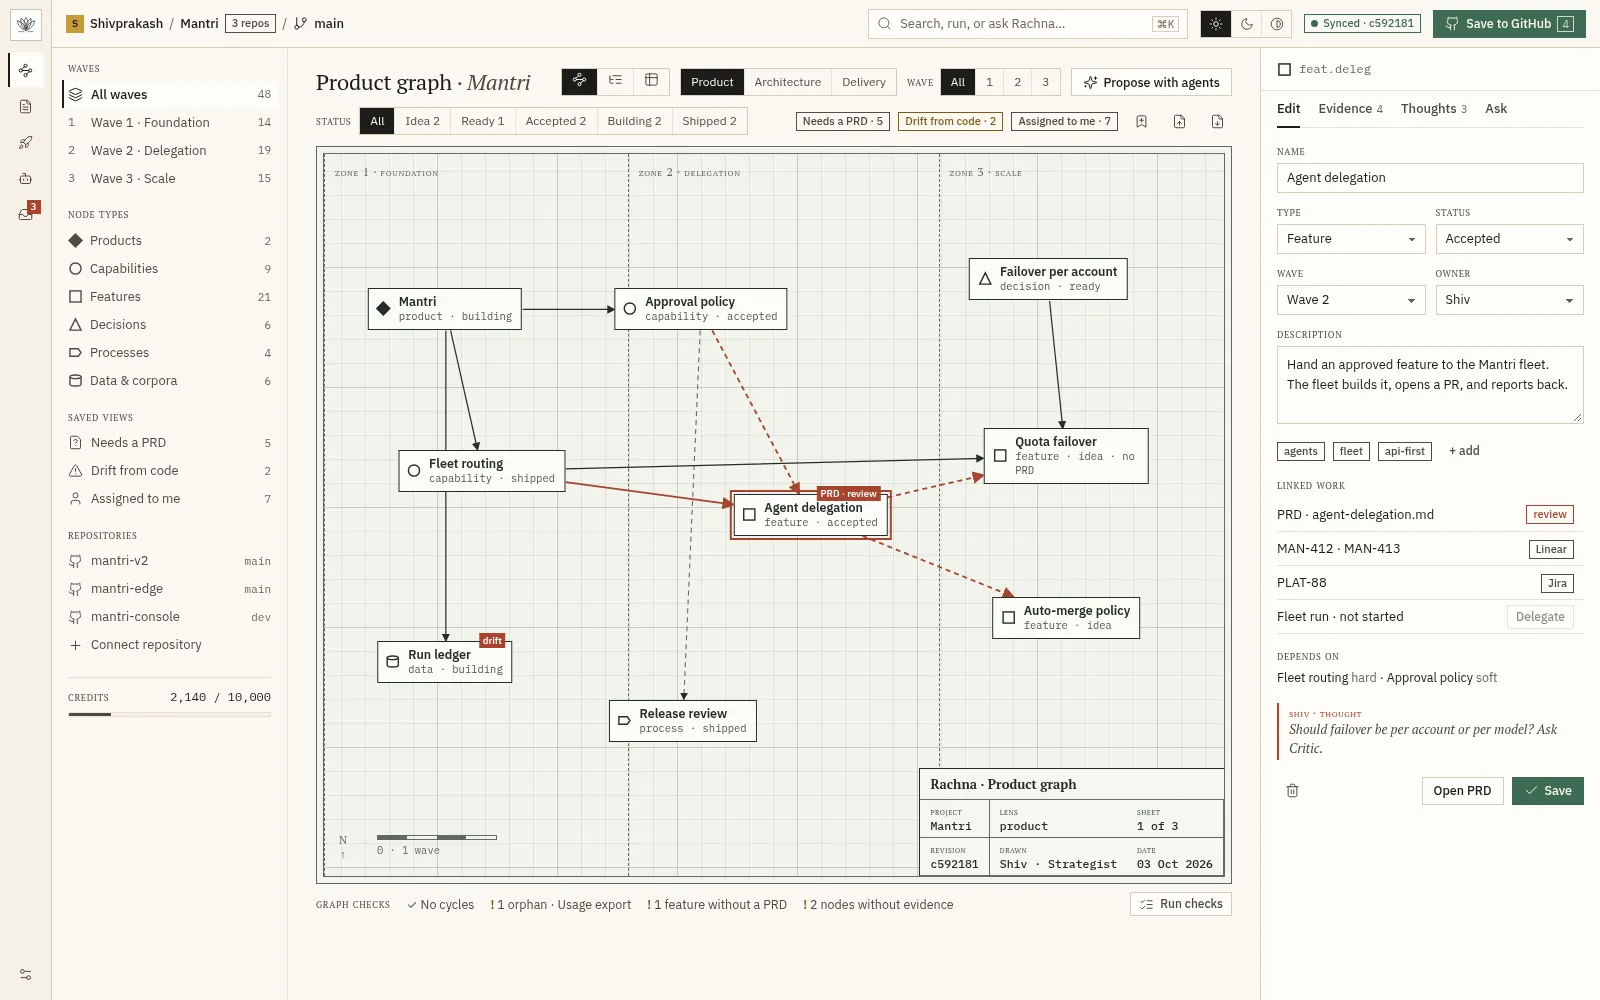The width and height of the screenshot is (1600, 1000).
Task: Toggle the Drift from code · 2 filter chip
Action: (x=950, y=121)
